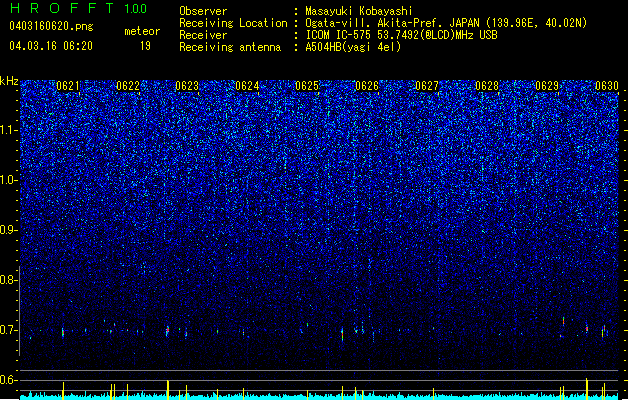
Task: Select the 0.7 frequency axis label
Action: click(8, 330)
